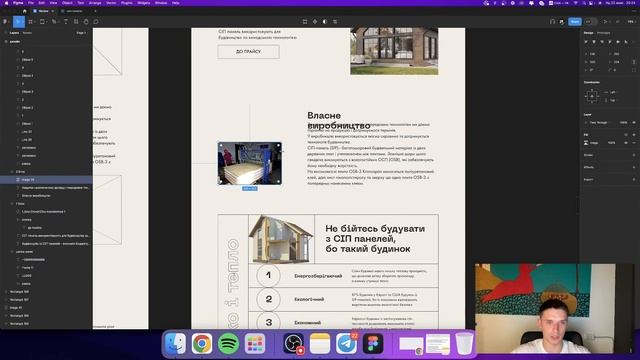Click Align bottom icon in Design panel
The width and height of the screenshot is (640, 360).
click(626, 42)
